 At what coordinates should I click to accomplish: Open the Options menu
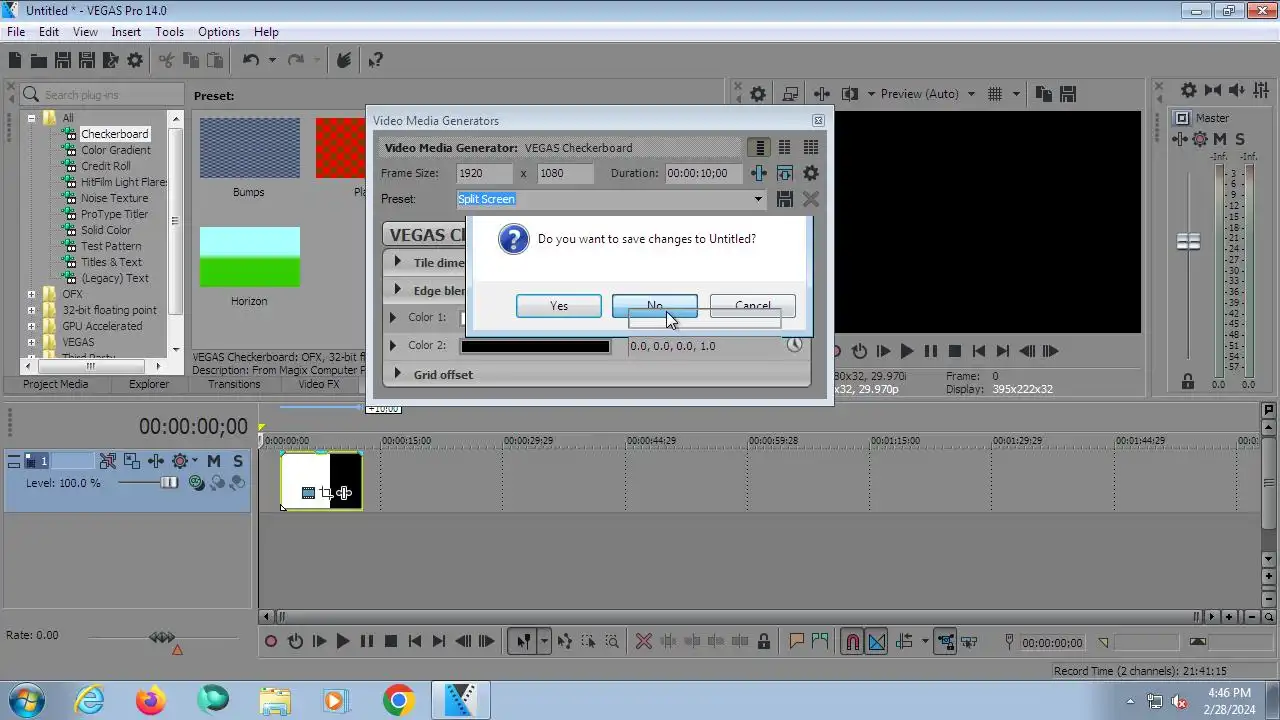[x=218, y=32]
